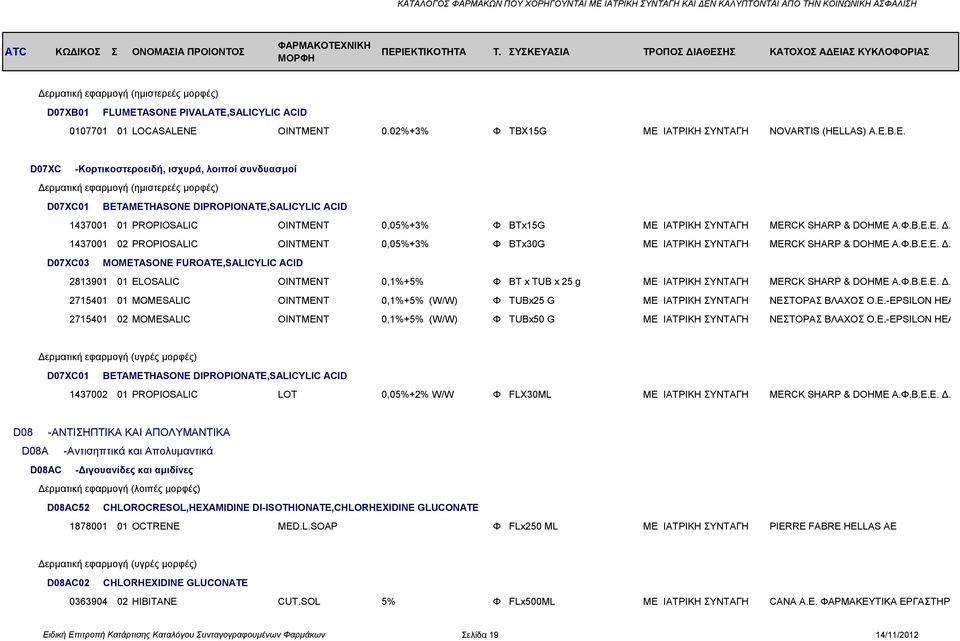The width and height of the screenshot is (960, 641).
Task: Click Δερματική εφαρμογή (υγρές μορφές) above PROPIOSALIC LOT
Action: [x=118, y=356]
